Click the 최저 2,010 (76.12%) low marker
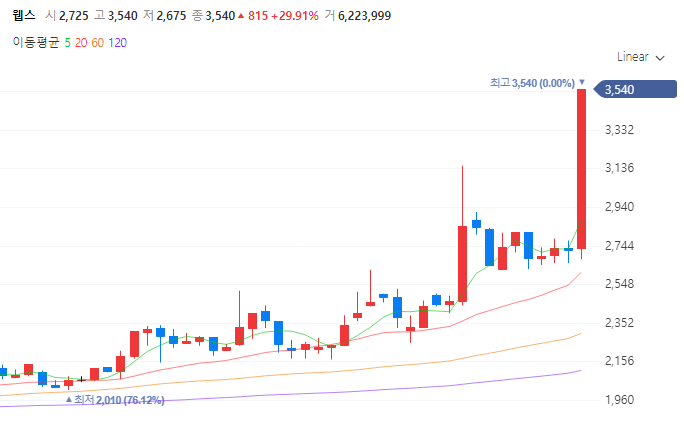Screen dimensions: 684x423 (115, 400)
